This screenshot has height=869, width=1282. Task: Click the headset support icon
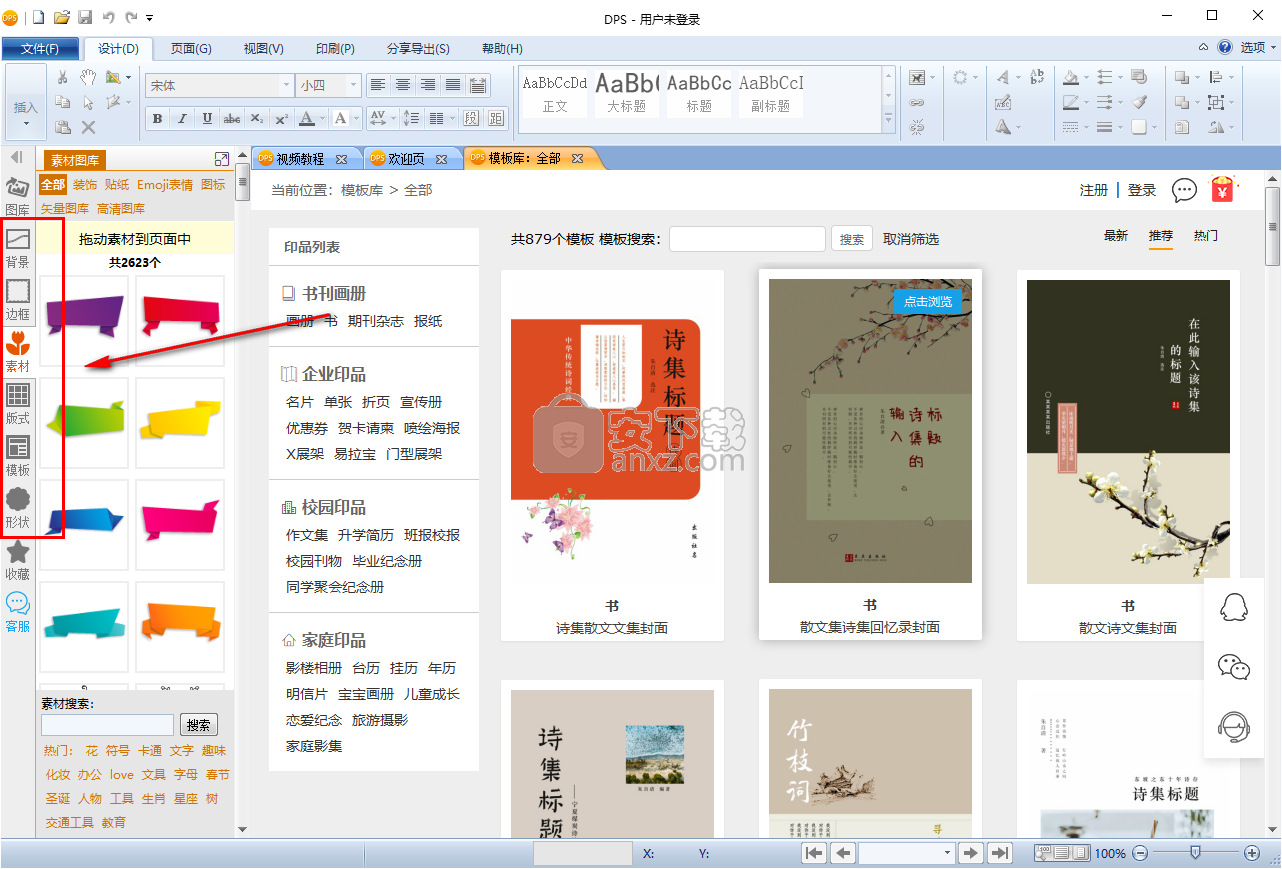pos(1234,726)
